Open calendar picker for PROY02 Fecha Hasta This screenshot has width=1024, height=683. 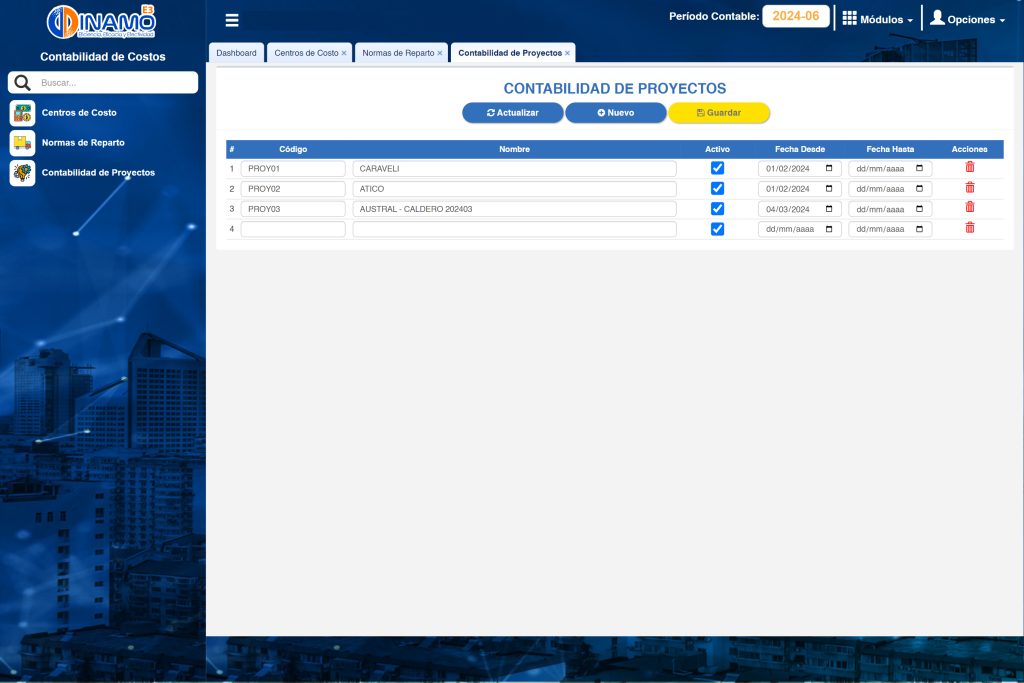coord(919,189)
